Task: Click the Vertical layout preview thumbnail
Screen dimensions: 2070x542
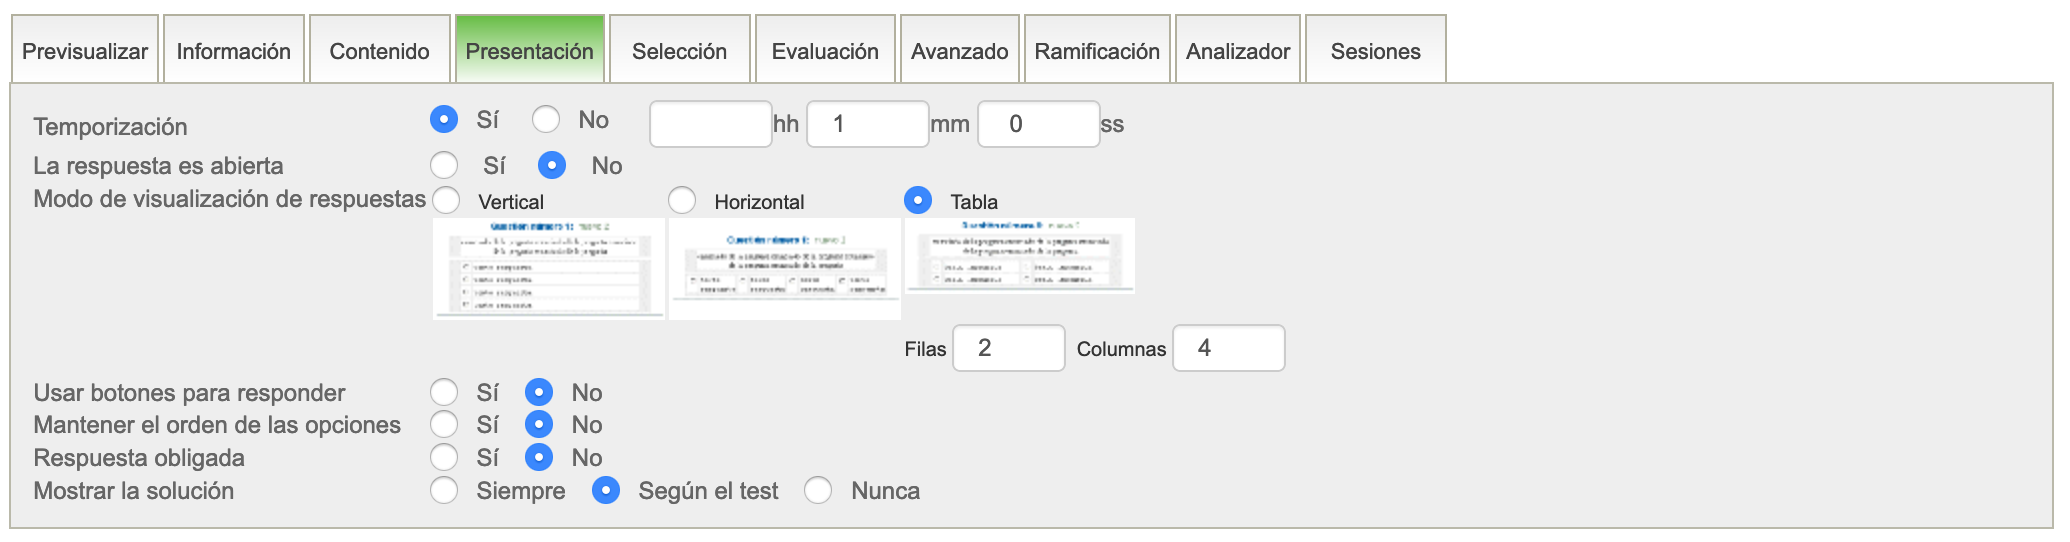Action: click(548, 268)
